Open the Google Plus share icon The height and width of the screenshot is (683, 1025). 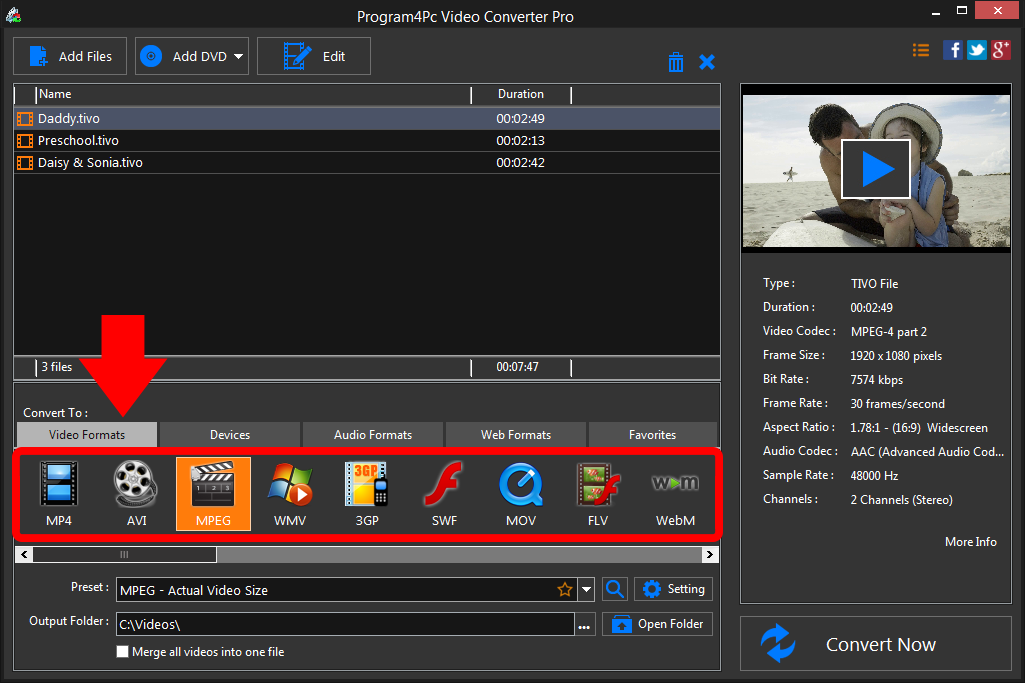[1001, 50]
